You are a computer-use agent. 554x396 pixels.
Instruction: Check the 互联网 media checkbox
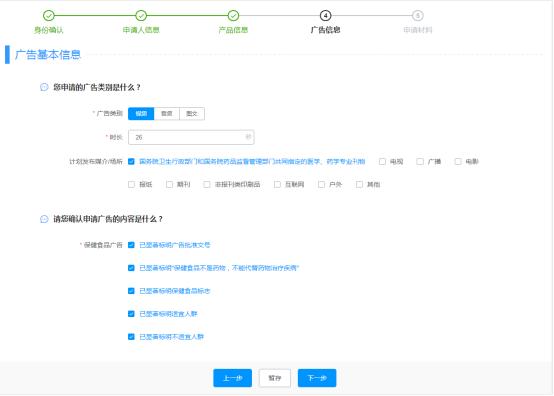pos(277,184)
